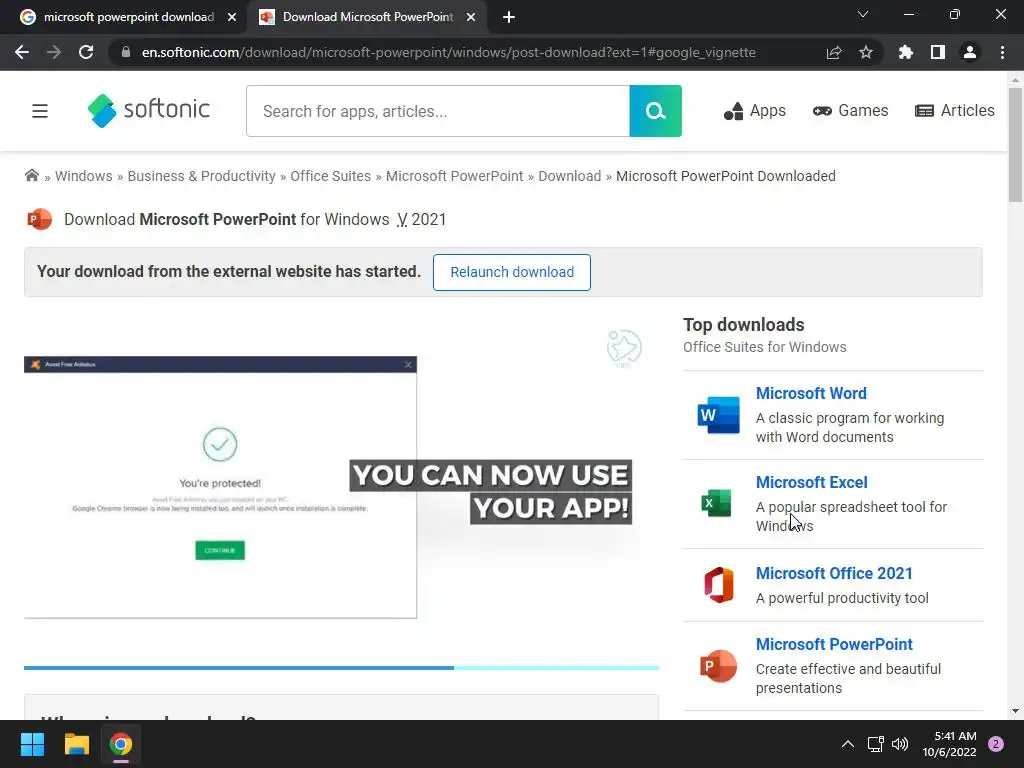
Task: Click the Microsoft Office 2021 icon
Action: pos(718,584)
